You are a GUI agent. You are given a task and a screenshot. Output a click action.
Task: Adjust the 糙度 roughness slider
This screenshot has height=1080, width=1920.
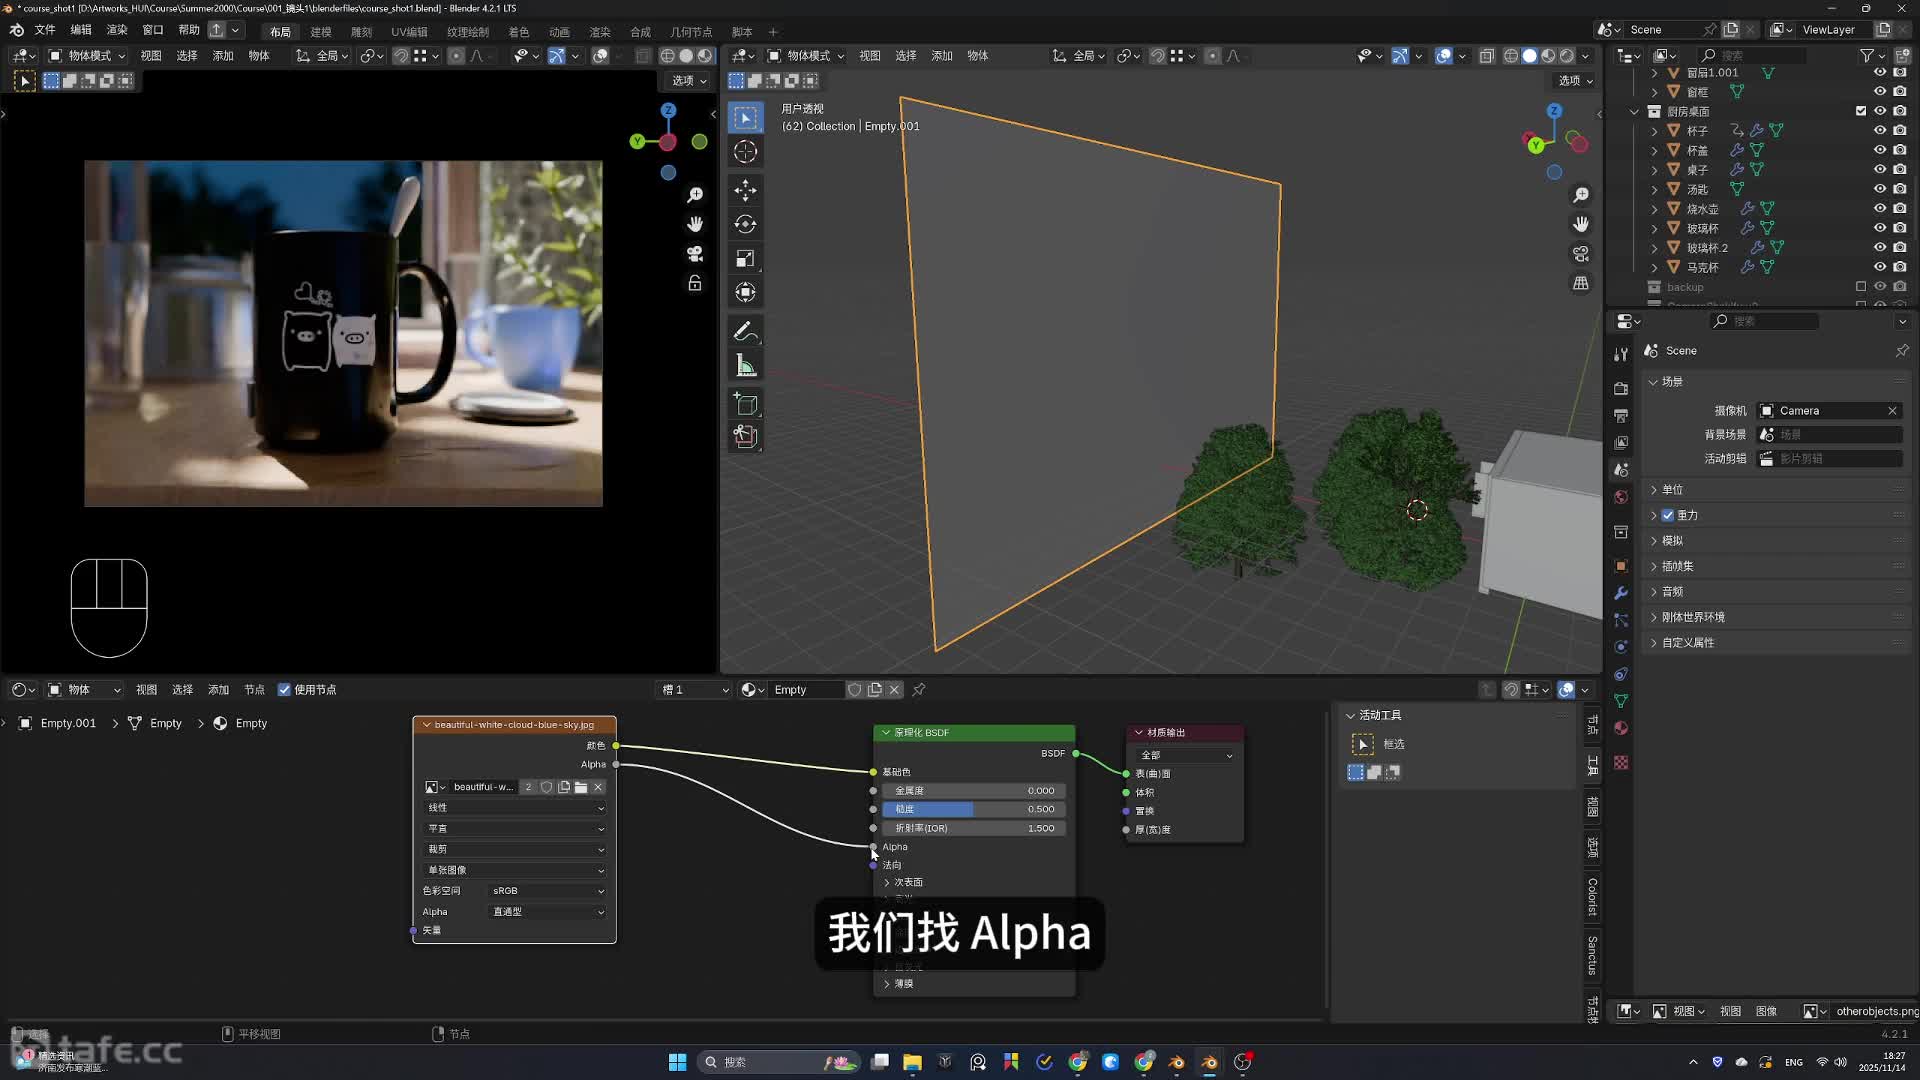(x=973, y=809)
